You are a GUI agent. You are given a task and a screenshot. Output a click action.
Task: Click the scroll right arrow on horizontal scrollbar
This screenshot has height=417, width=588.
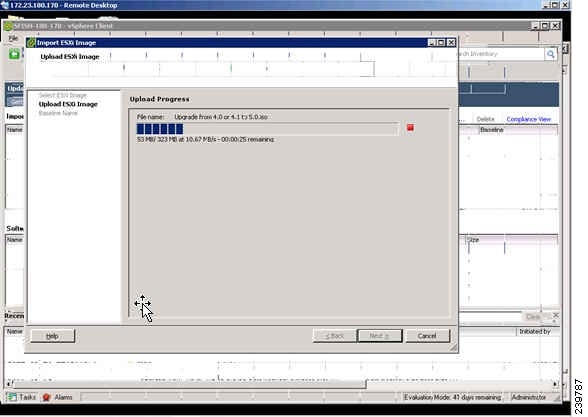(555, 384)
